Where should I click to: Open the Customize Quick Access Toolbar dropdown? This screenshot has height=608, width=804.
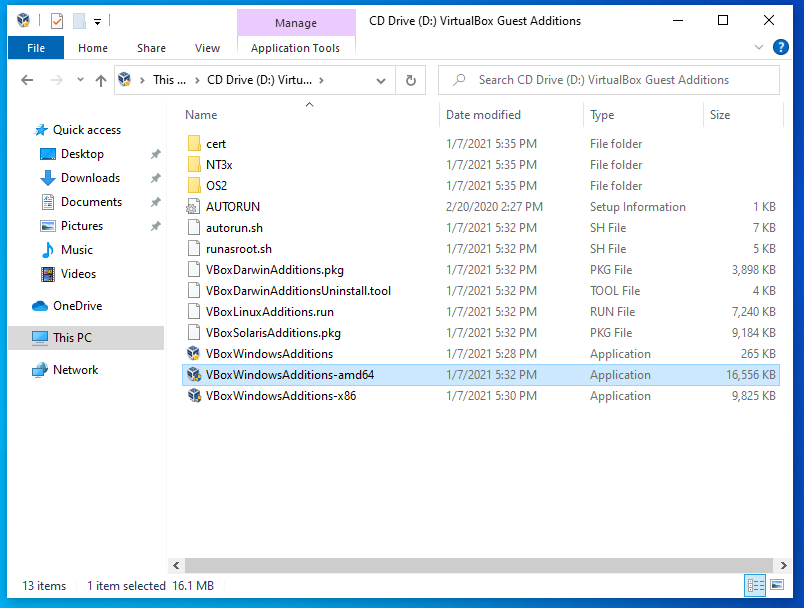(x=97, y=22)
